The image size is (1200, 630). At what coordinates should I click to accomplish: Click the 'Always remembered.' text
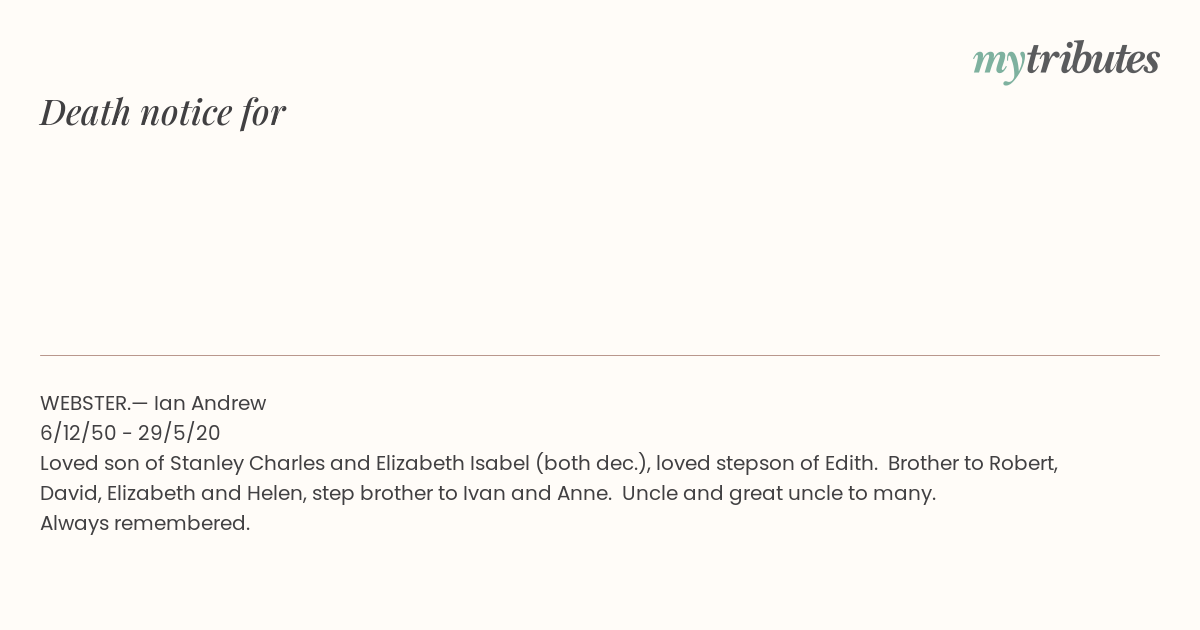tap(145, 523)
